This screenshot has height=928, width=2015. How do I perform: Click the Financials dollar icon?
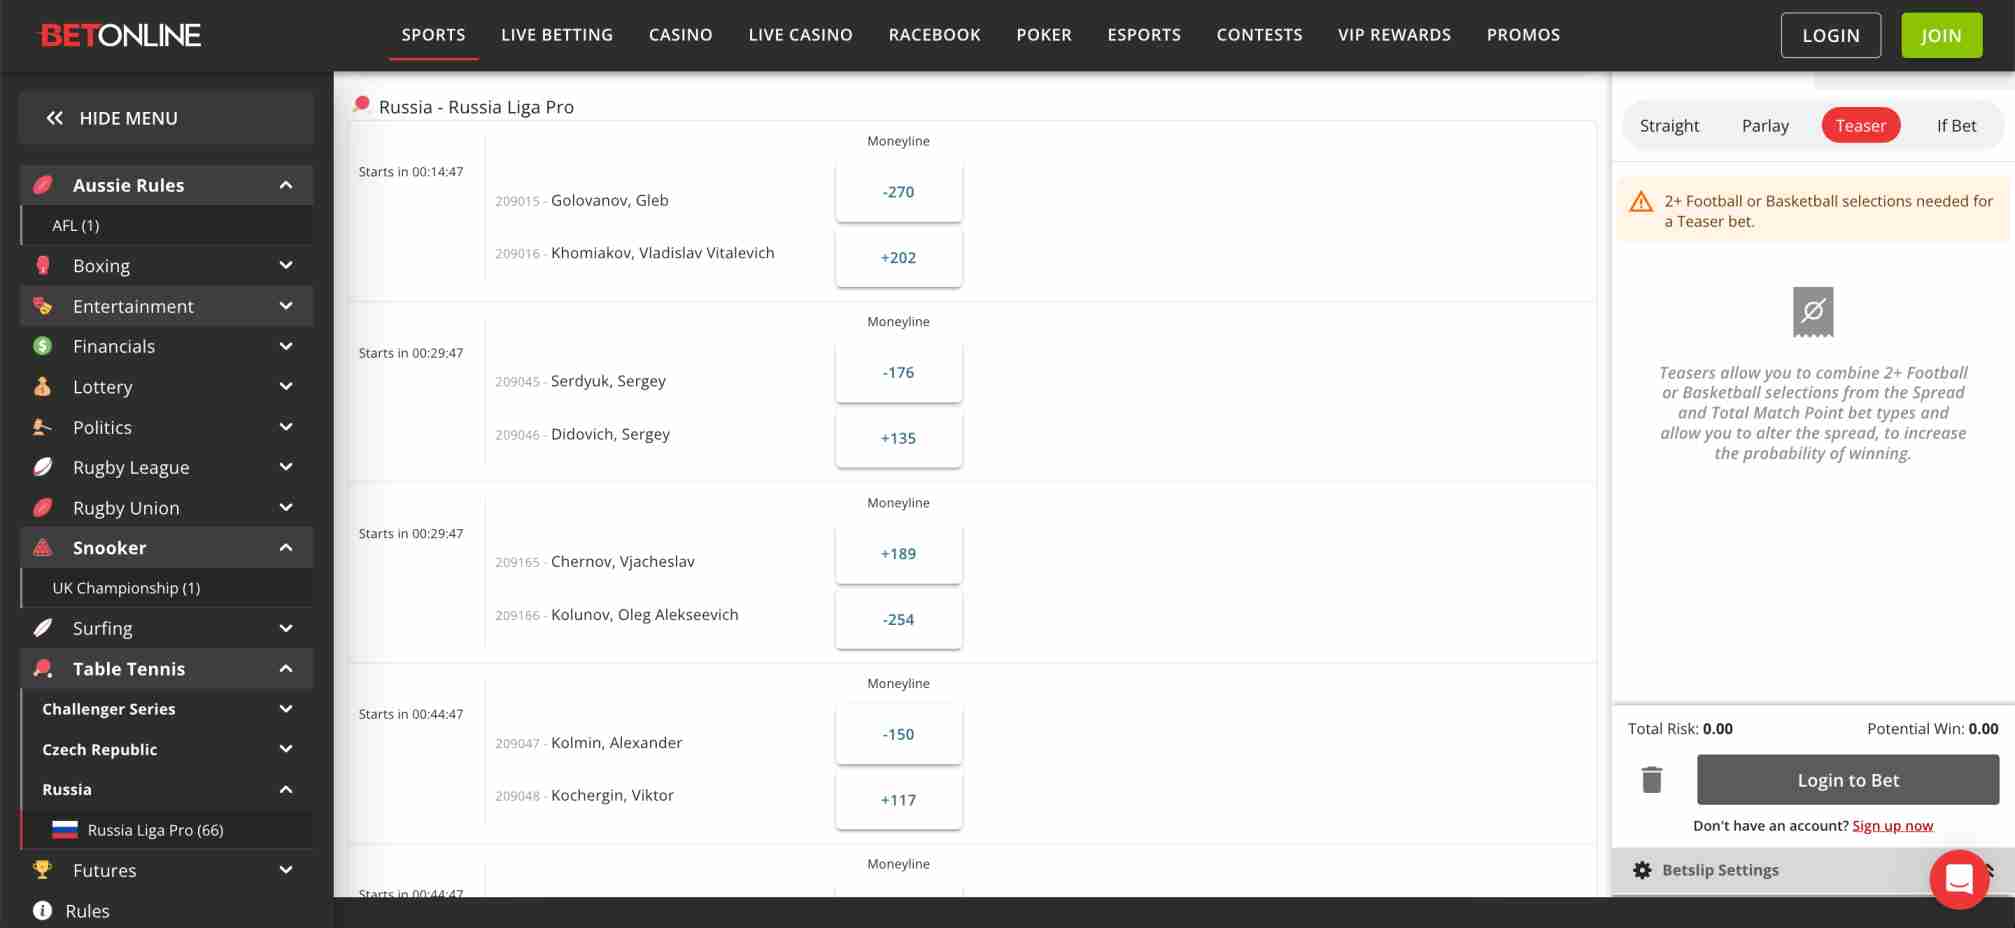pos(42,346)
